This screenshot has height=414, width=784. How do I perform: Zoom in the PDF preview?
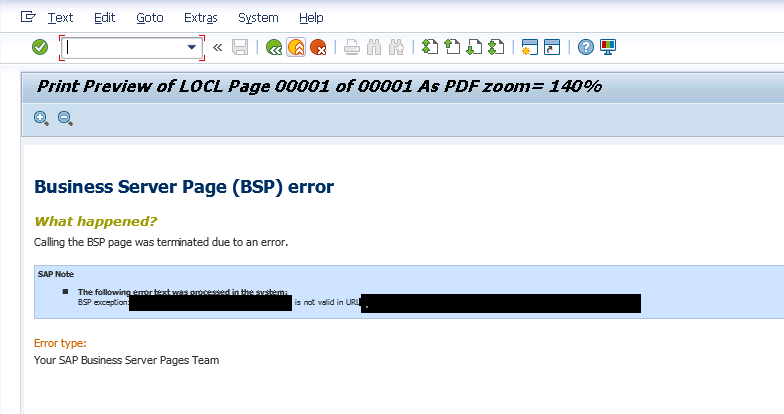(41, 118)
